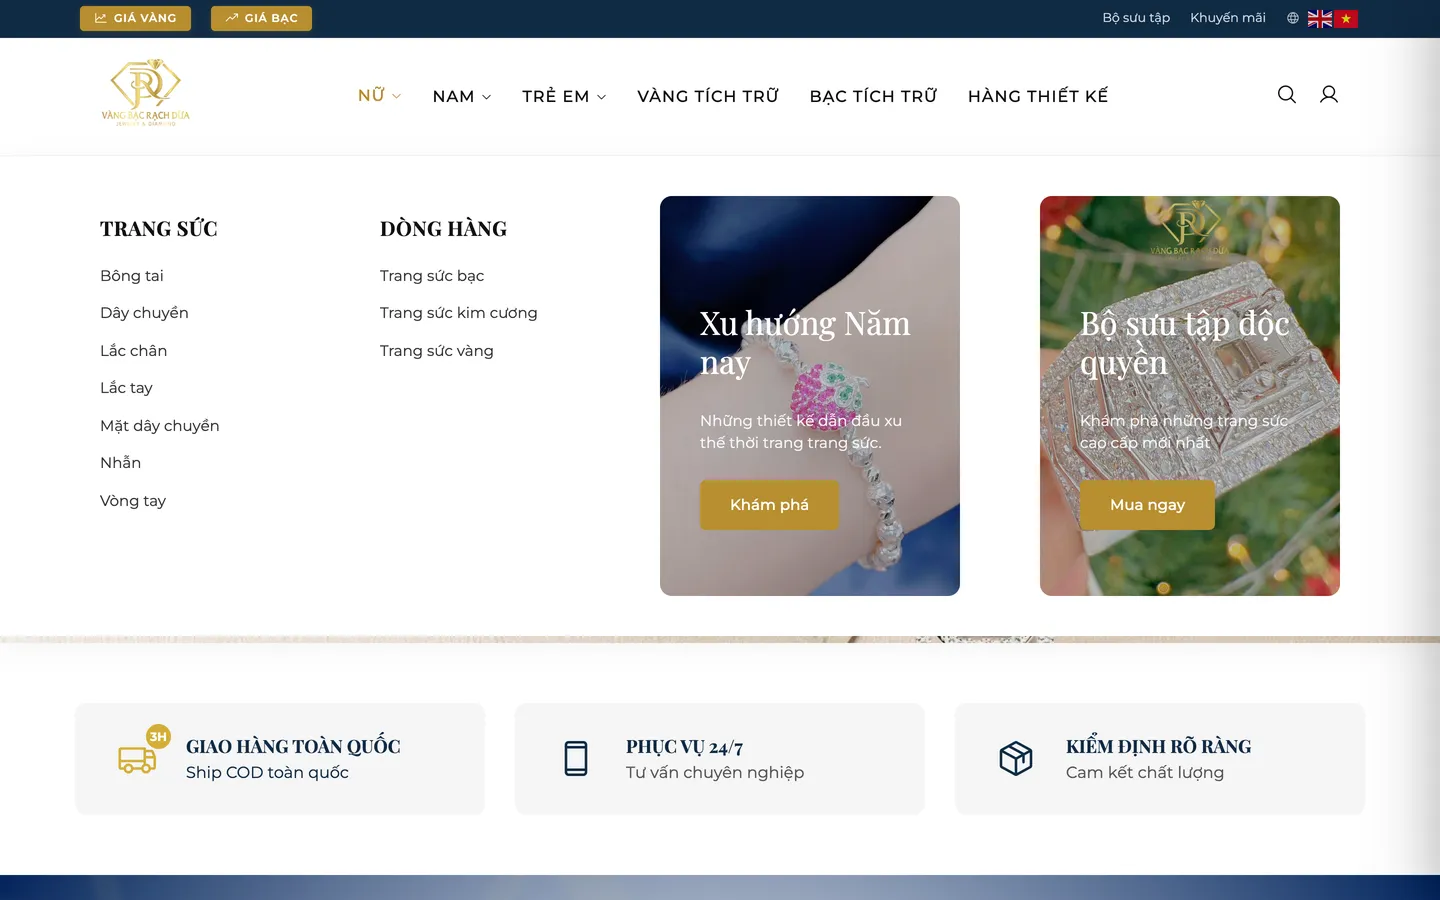Screen dimensions: 1440x900
Task: Click the globe language icon
Action: pos(1293,18)
